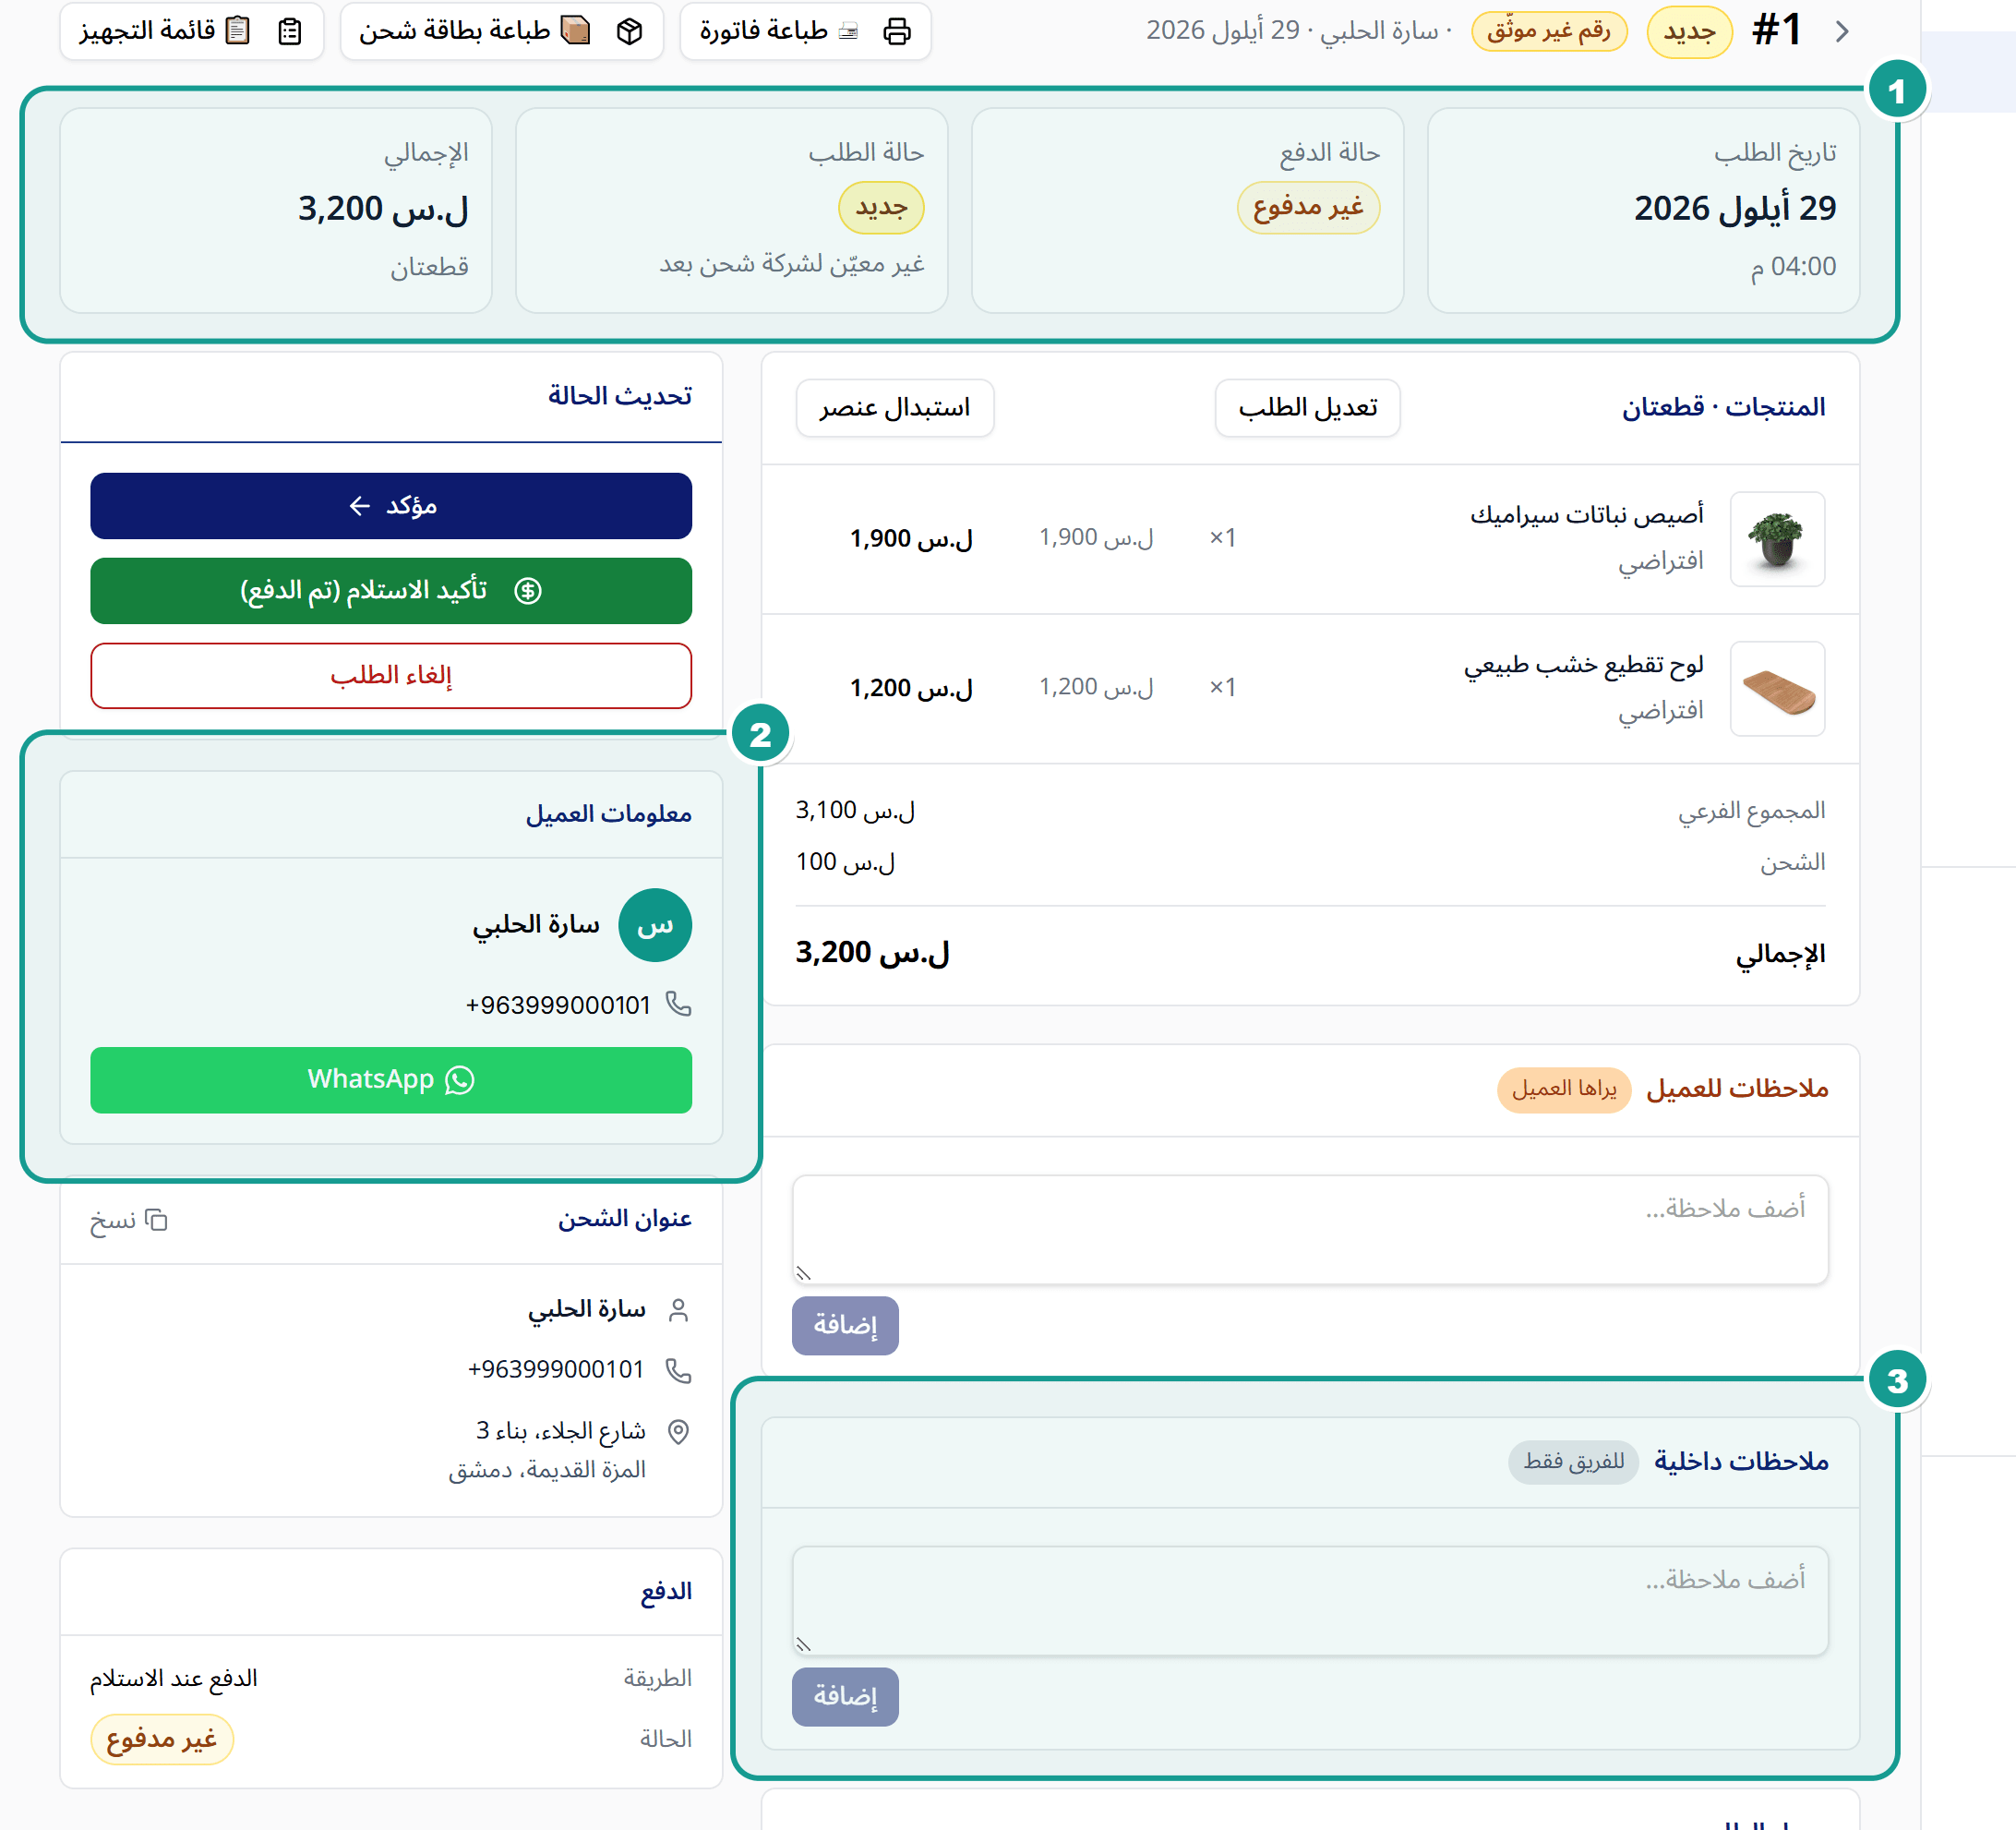
Task: Click تعديل الطلب button
Action: click(x=1307, y=408)
